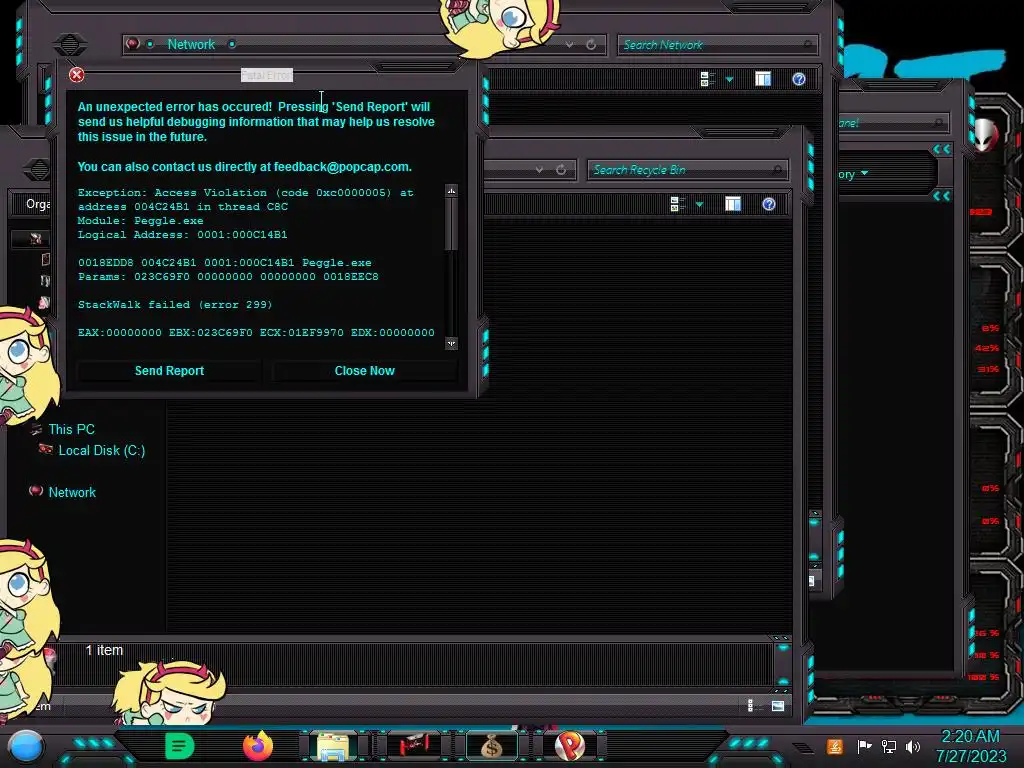Open view options dropdown in Network window

(729, 80)
